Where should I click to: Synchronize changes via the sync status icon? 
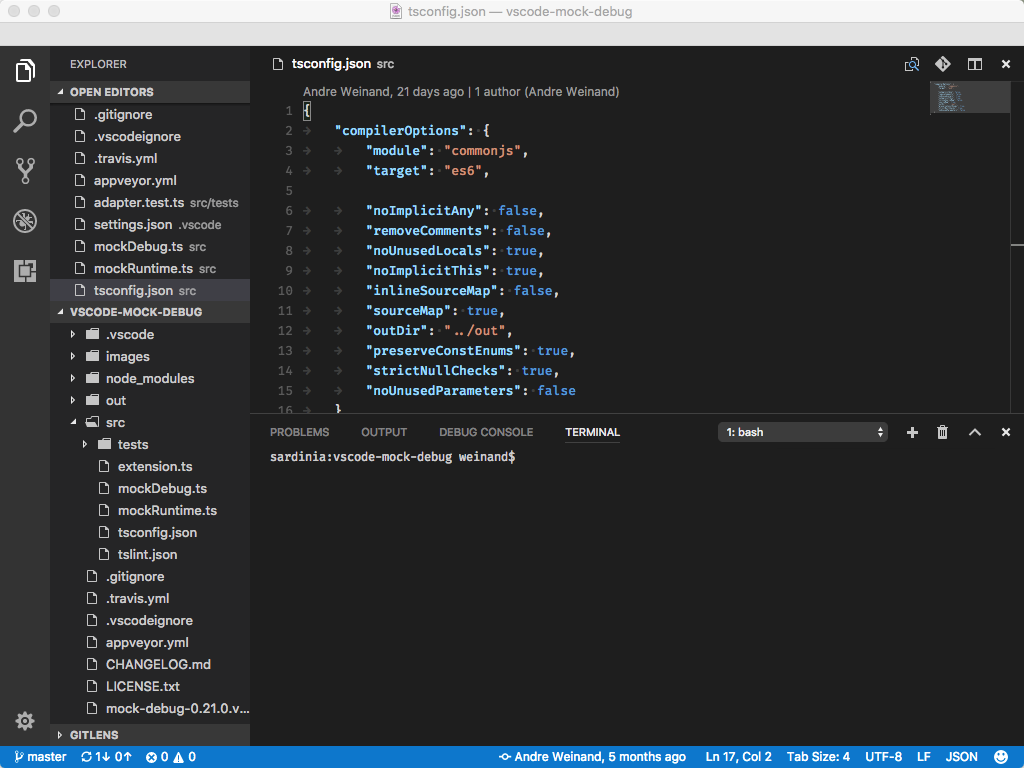(106, 757)
